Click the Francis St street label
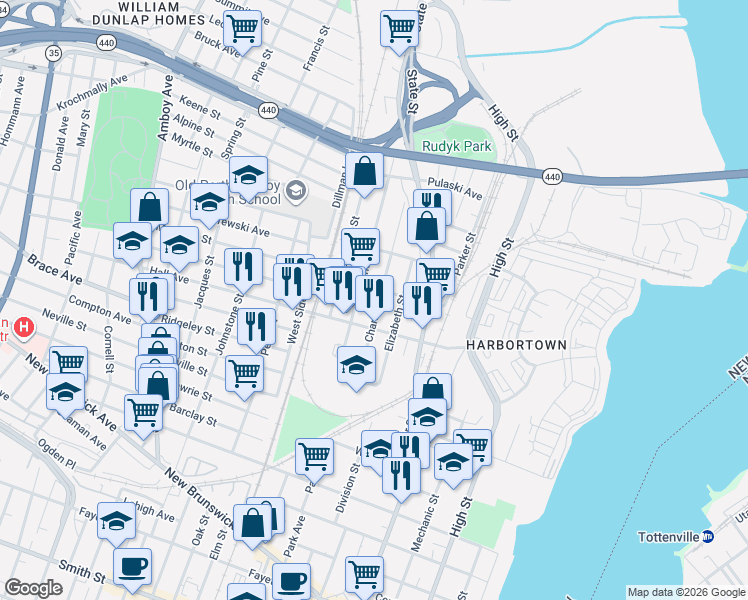Viewport: 748px width, 600px height. click(x=316, y=49)
